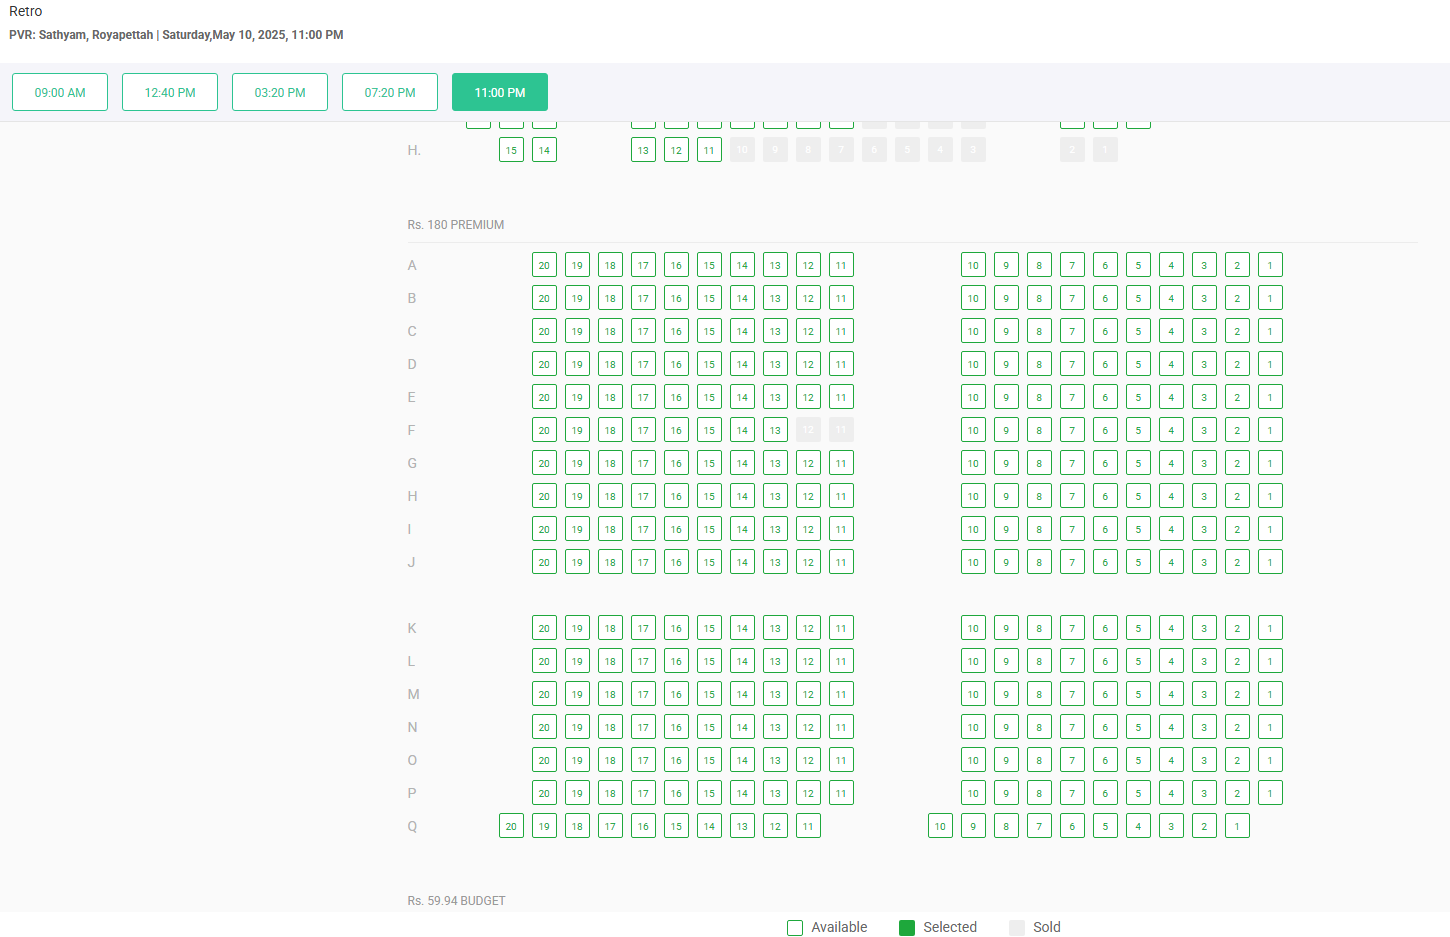
Task: Select seat 7 in row M
Action: 1072,694
